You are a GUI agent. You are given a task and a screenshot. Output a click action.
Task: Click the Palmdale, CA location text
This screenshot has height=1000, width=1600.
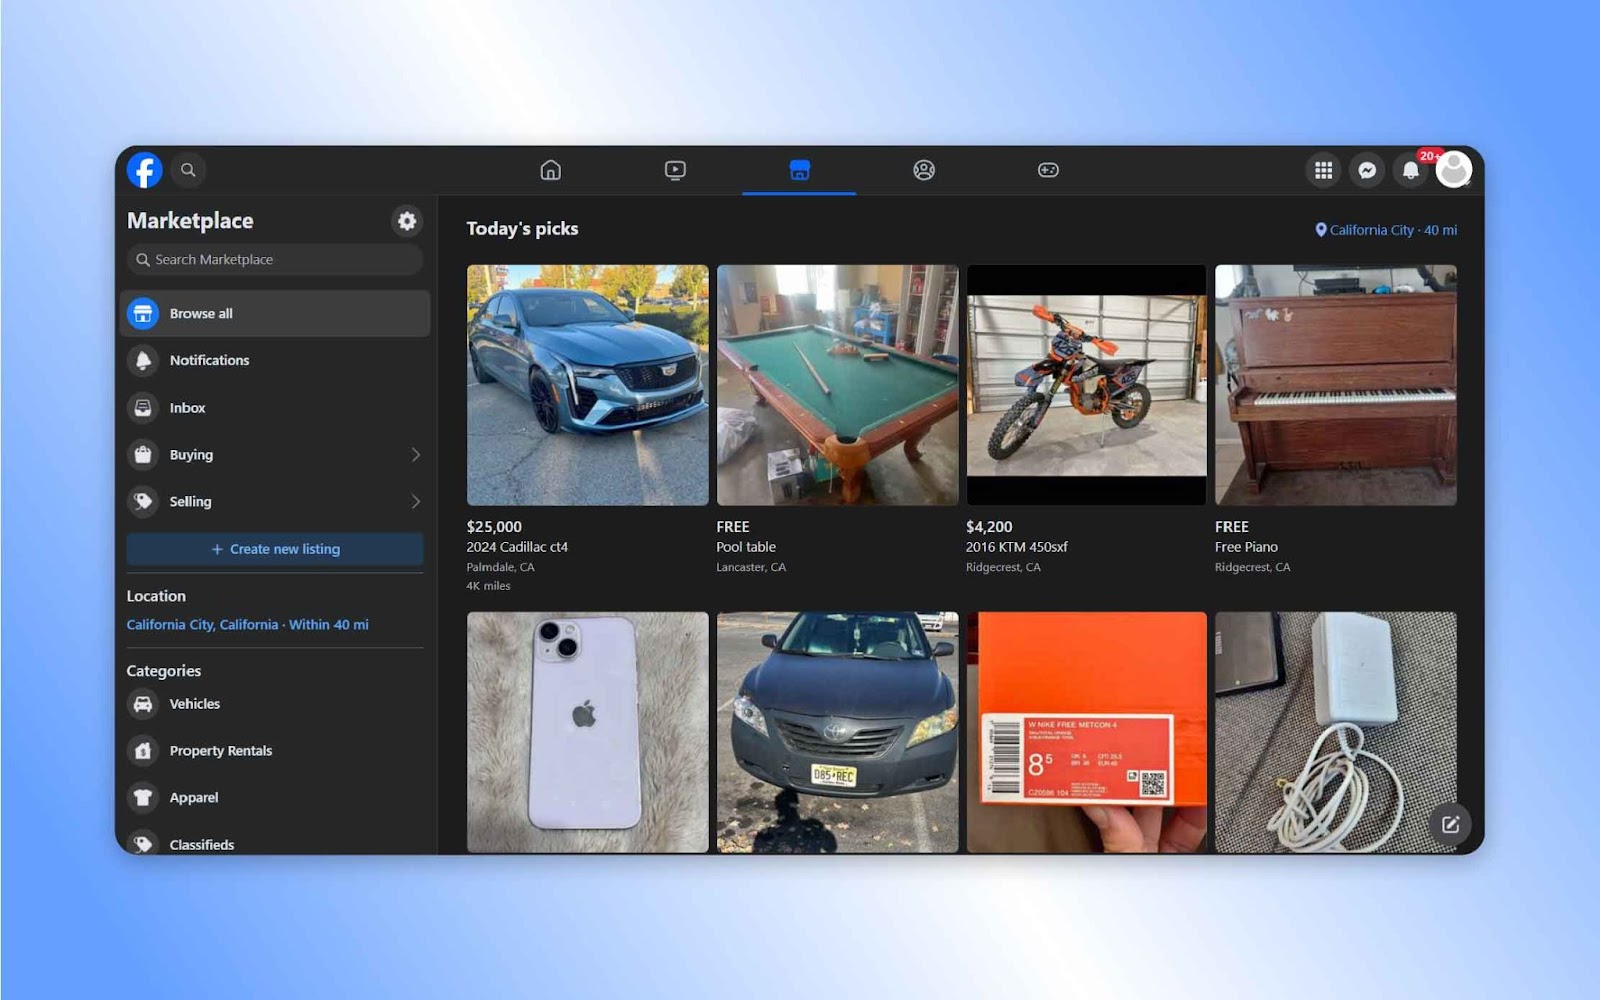click(x=500, y=567)
